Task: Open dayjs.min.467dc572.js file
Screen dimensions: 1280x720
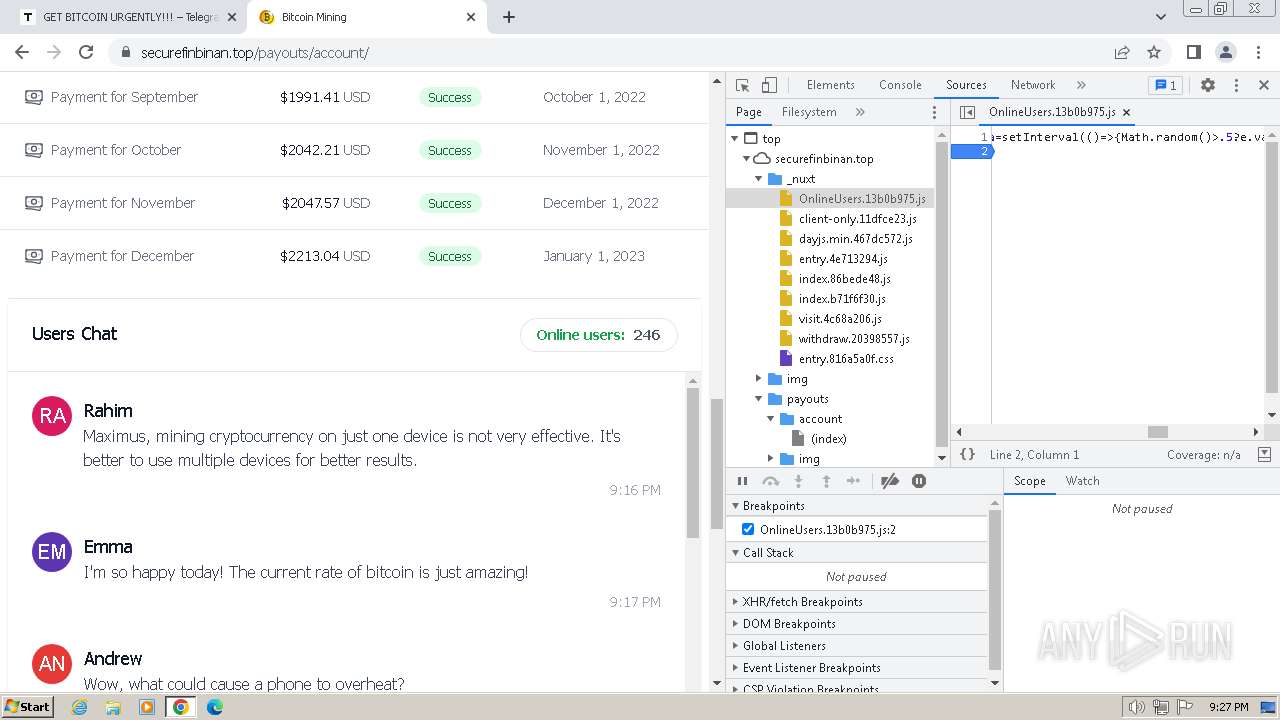Action: click(855, 239)
